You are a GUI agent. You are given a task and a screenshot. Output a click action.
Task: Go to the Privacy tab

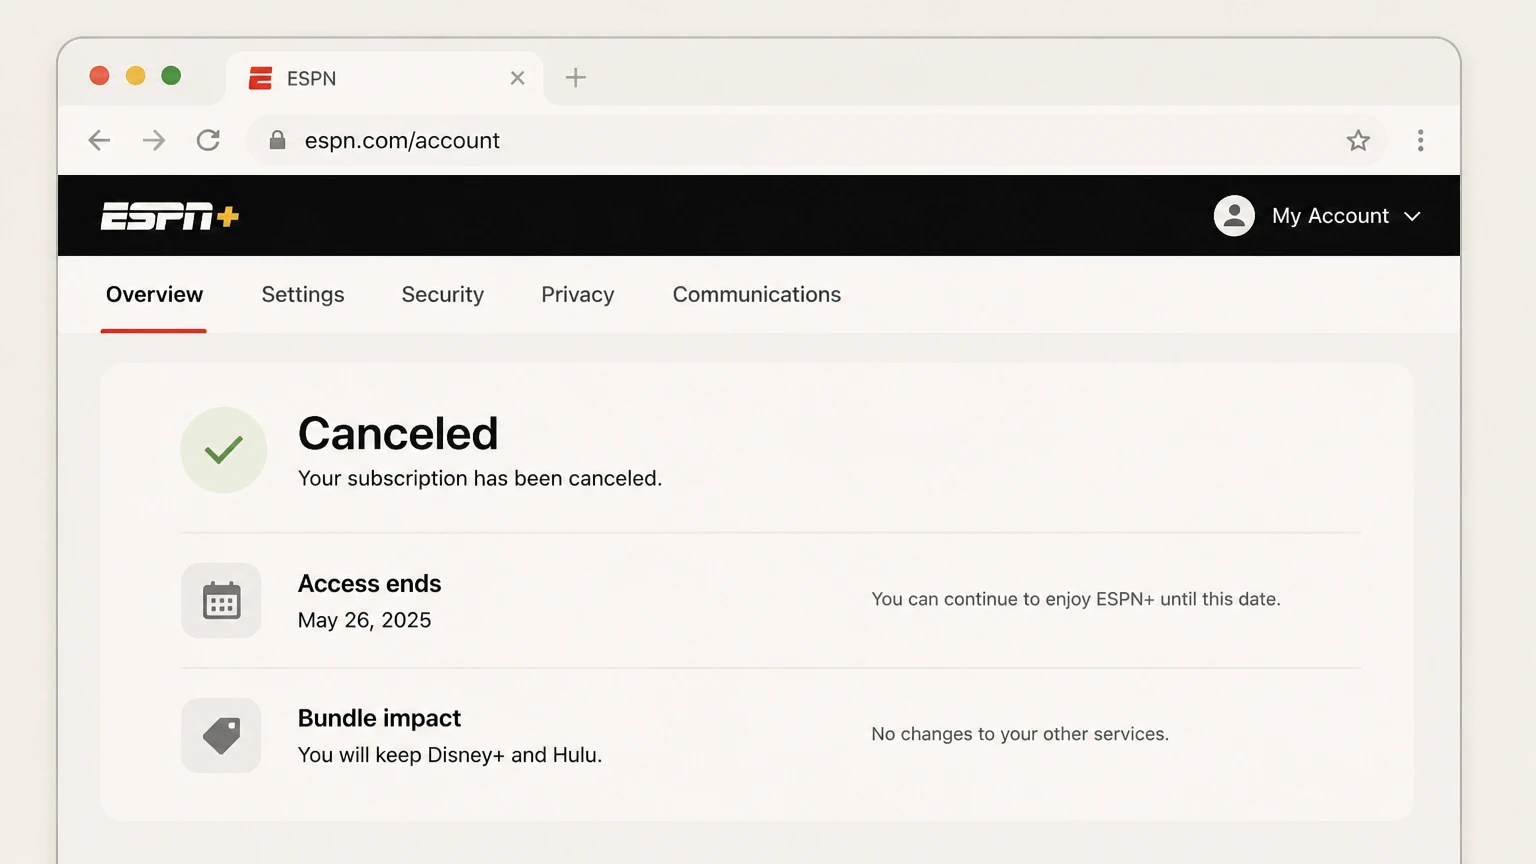click(x=578, y=295)
